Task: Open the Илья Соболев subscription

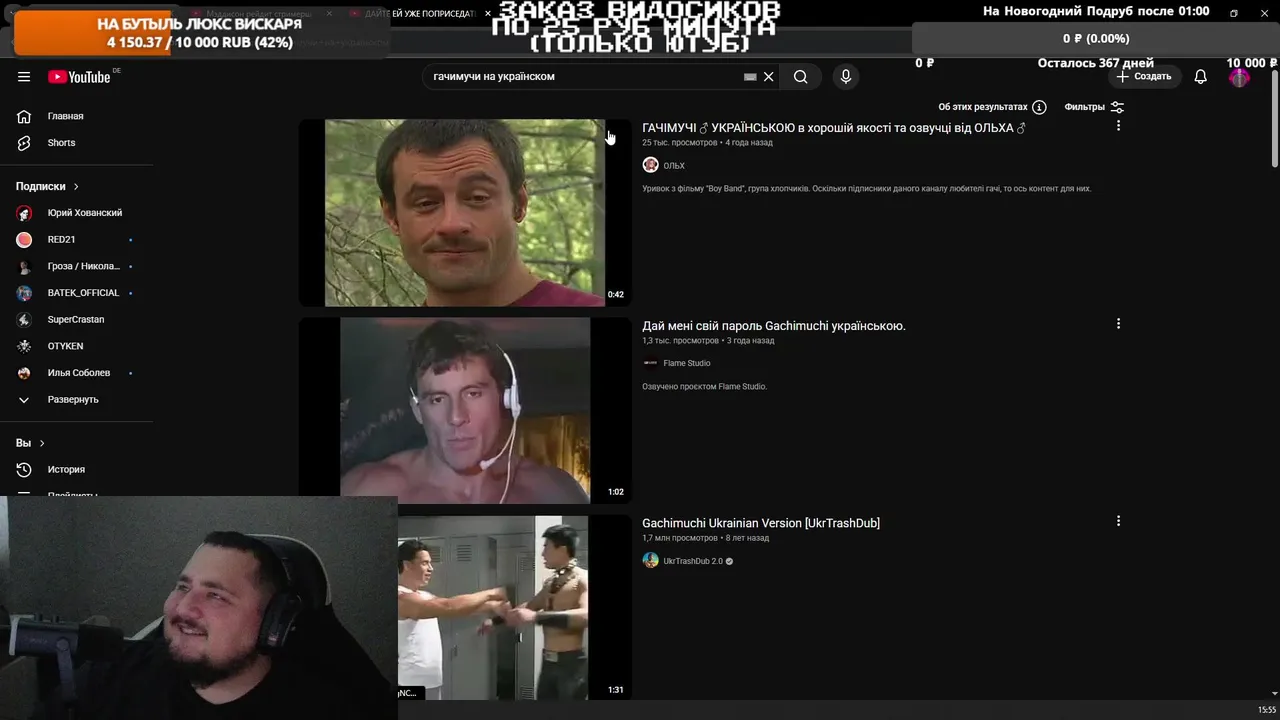Action: tap(78, 373)
